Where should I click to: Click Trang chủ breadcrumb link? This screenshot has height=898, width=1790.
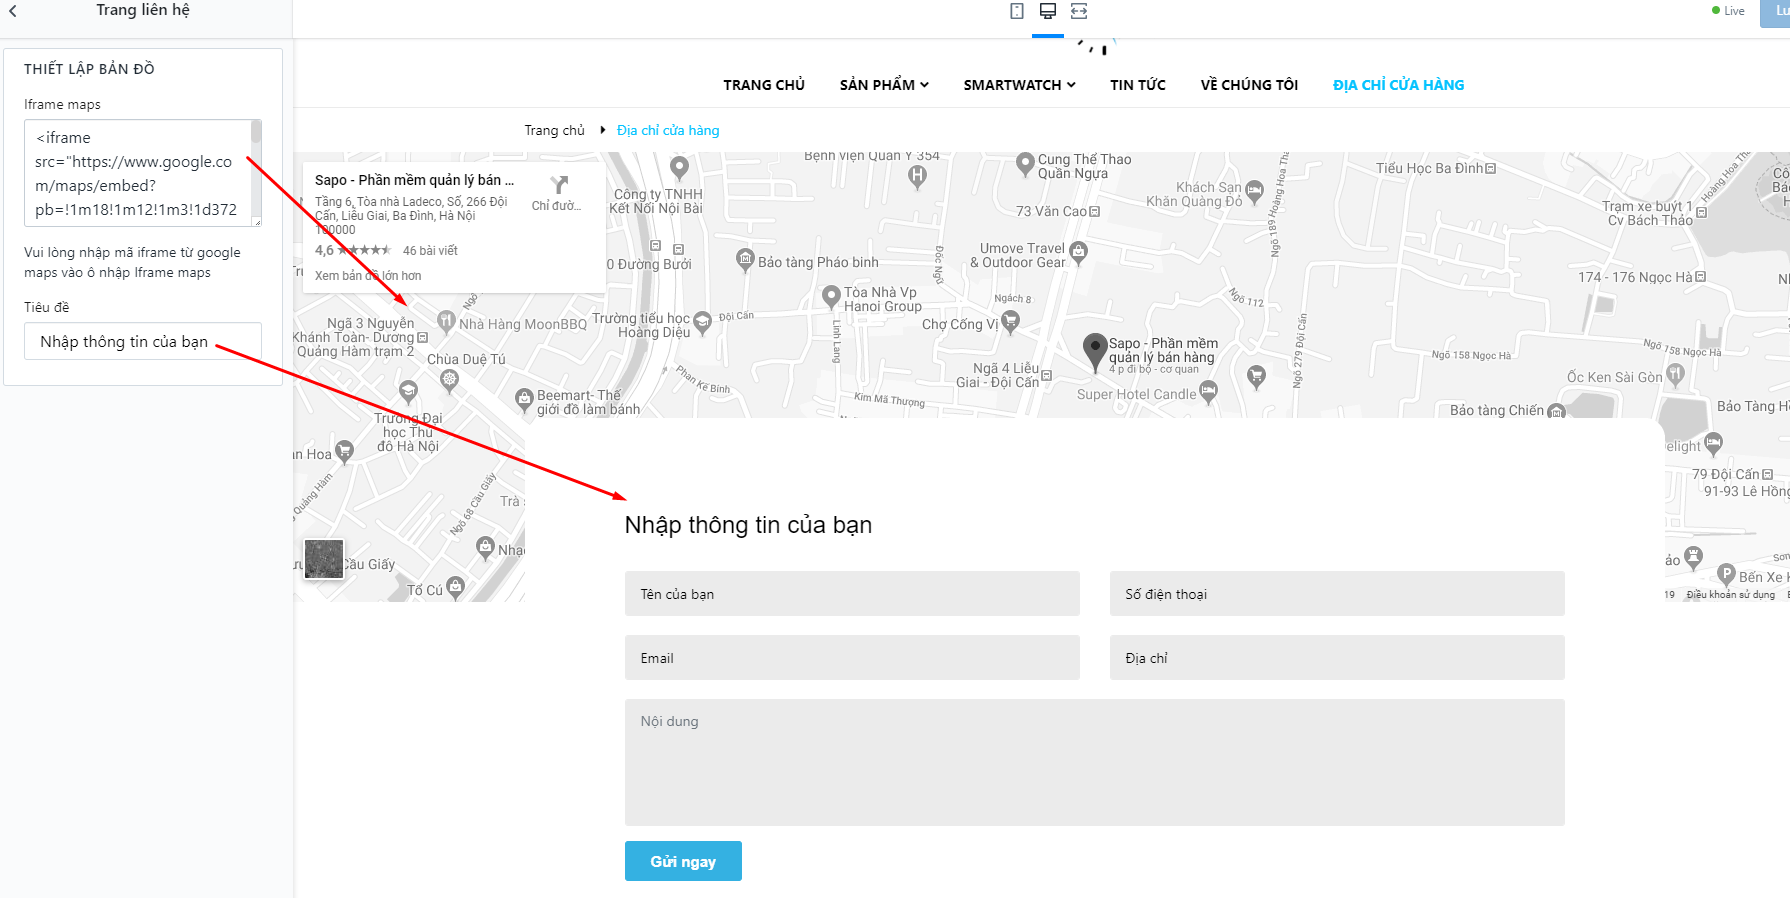(554, 130)
